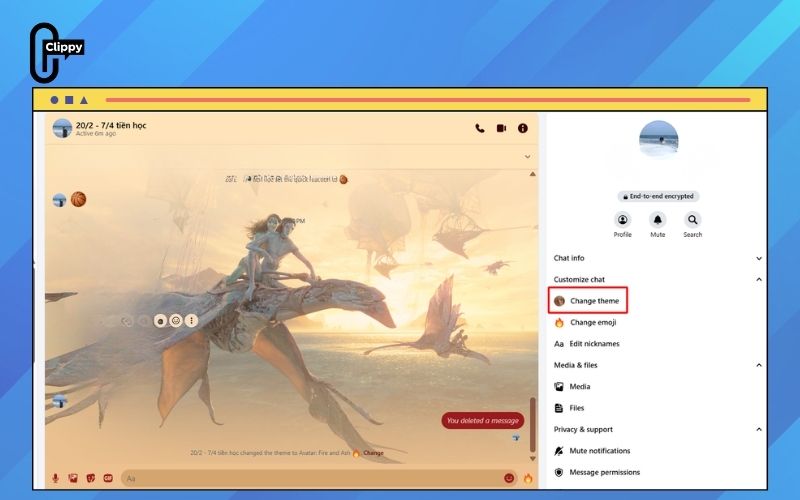Click the chat scrollbar up arrow
This screenshot has height=500, width=800.
point(533,174)
